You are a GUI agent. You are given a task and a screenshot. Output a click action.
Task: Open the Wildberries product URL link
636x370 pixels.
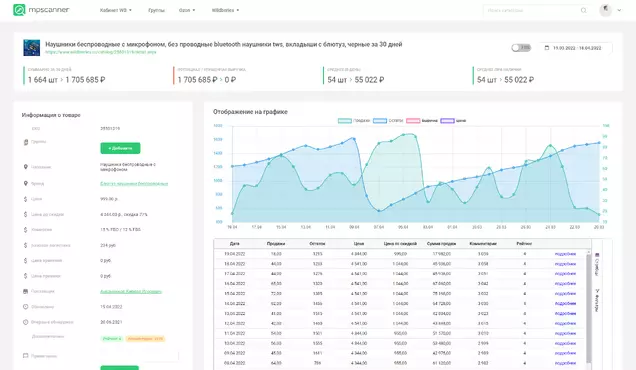101,52
